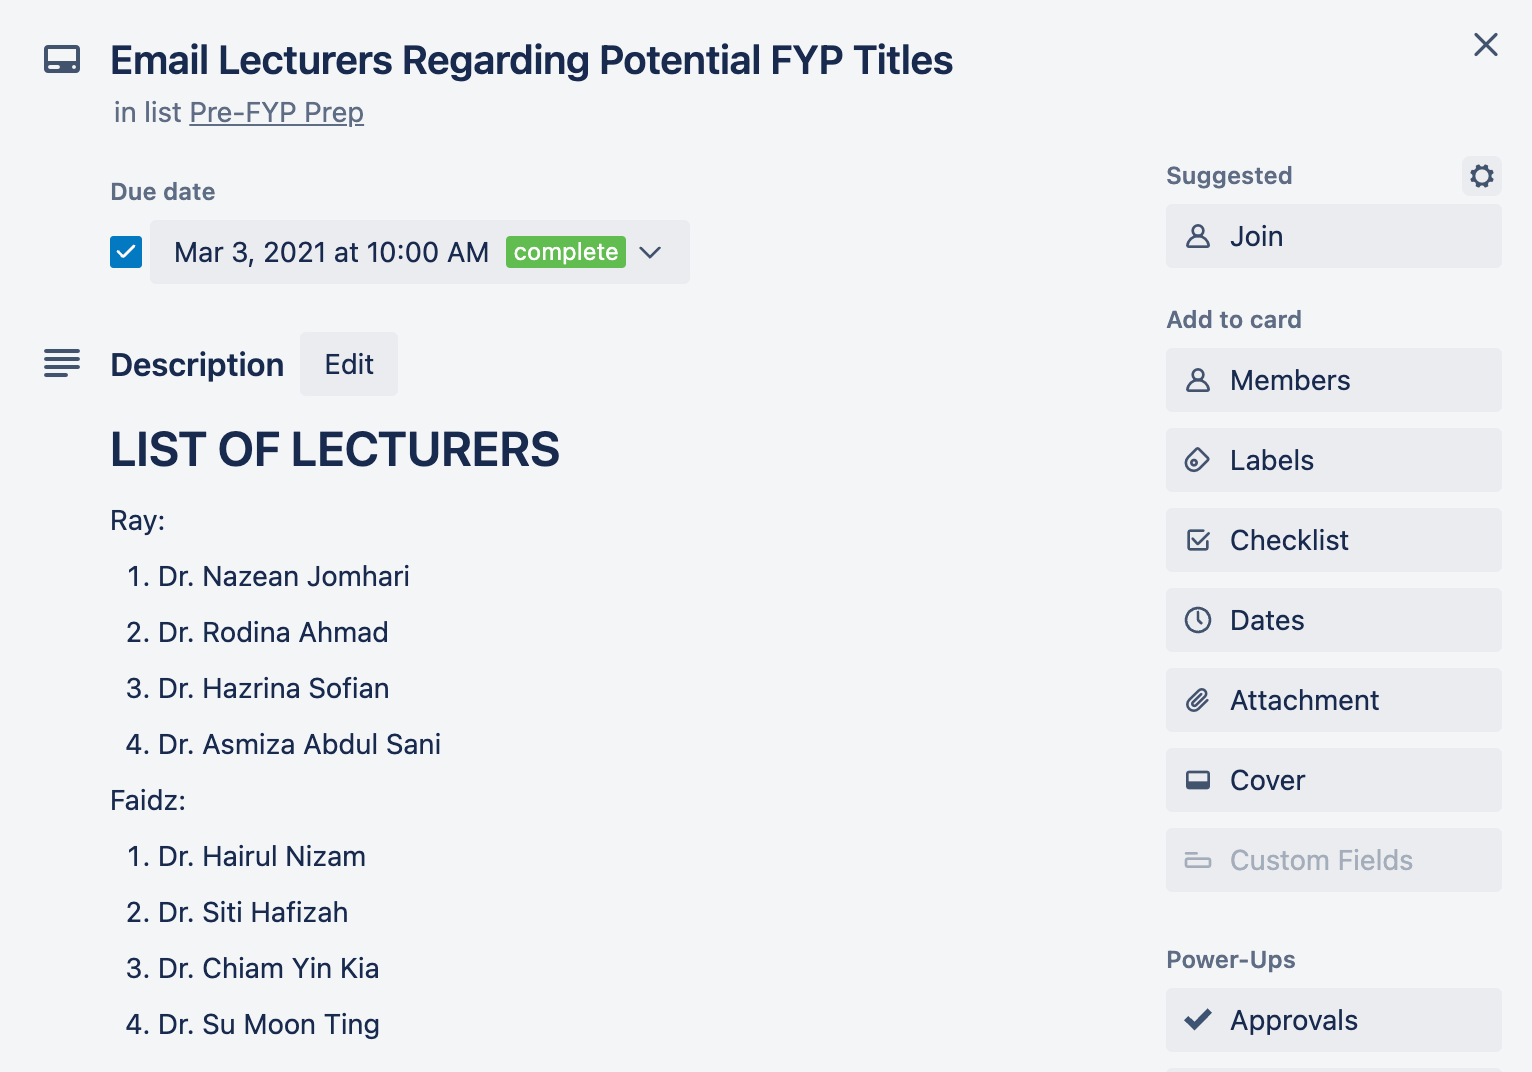1532x1072 pixels.
Task: Open suggested actions gear settings
Action: tap(1482, 176)
